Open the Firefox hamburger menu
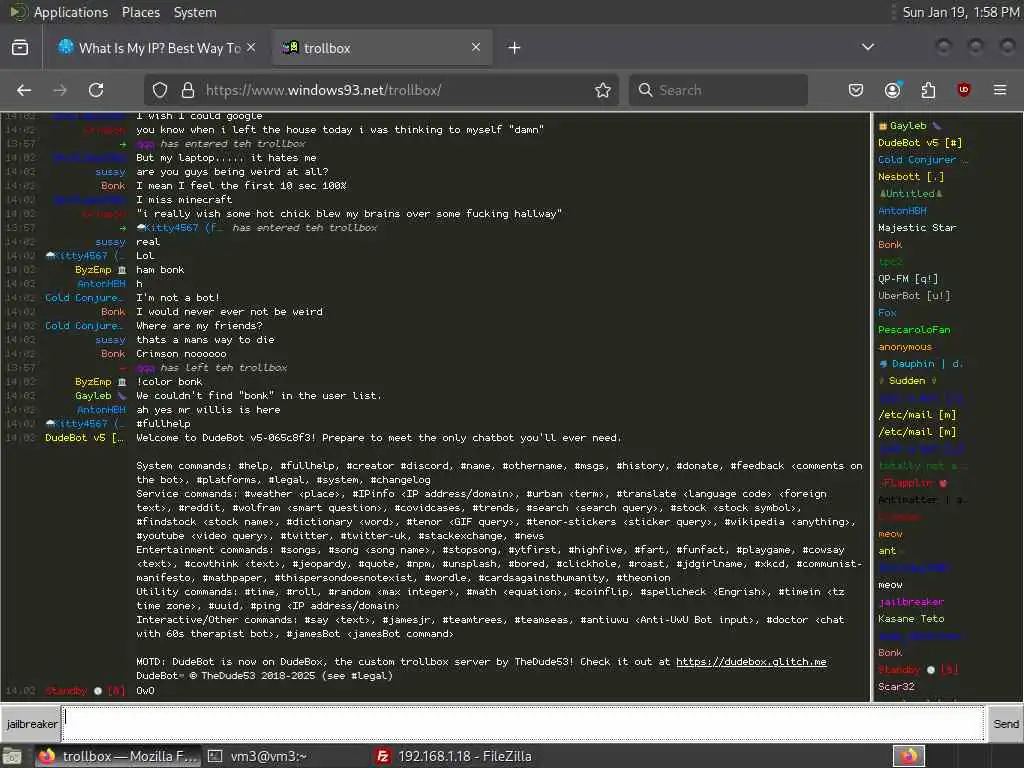 point(1000,90)
